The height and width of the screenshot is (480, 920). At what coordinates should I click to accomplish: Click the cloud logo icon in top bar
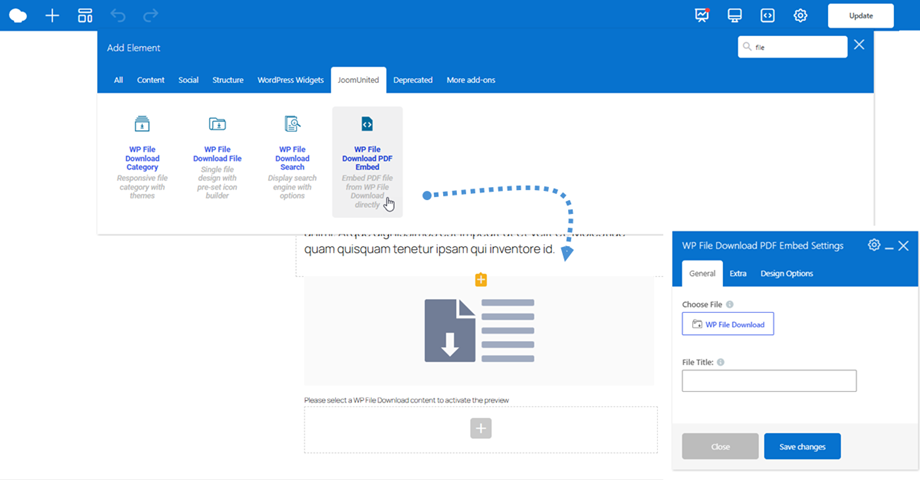pos(18,16)
